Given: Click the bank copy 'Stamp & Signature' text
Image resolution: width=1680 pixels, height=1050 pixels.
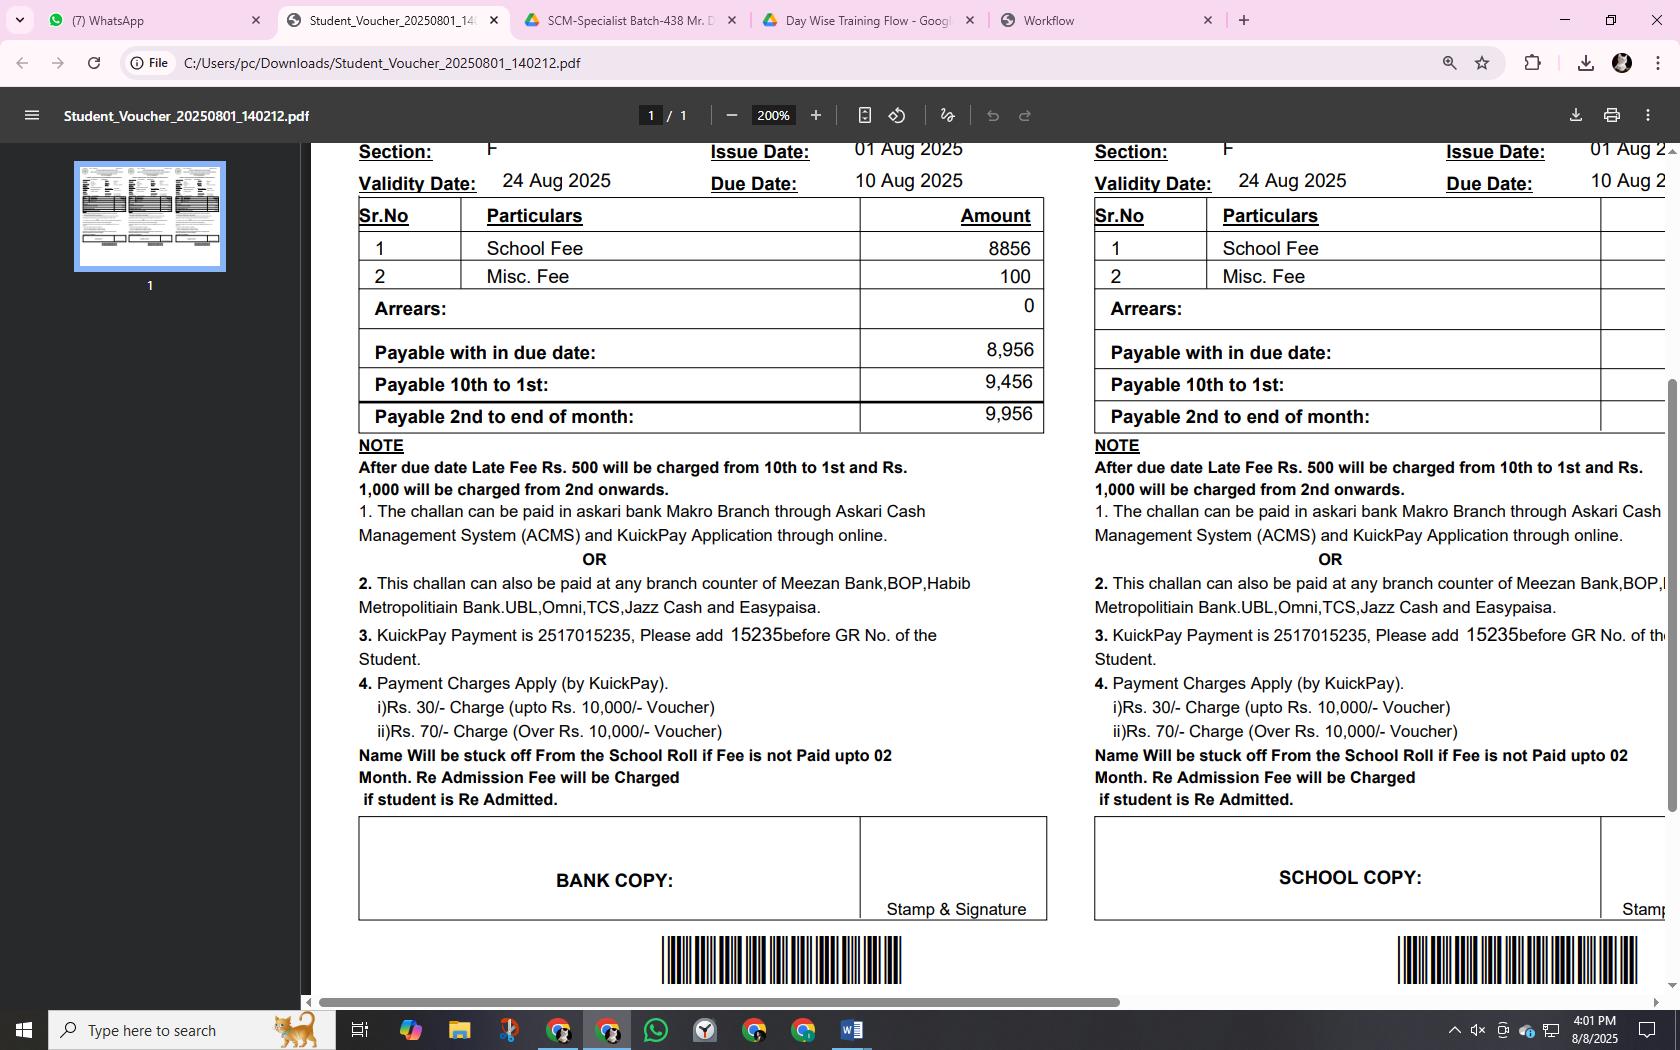Looking at the screenshot, I should click(x=956, y=909).
